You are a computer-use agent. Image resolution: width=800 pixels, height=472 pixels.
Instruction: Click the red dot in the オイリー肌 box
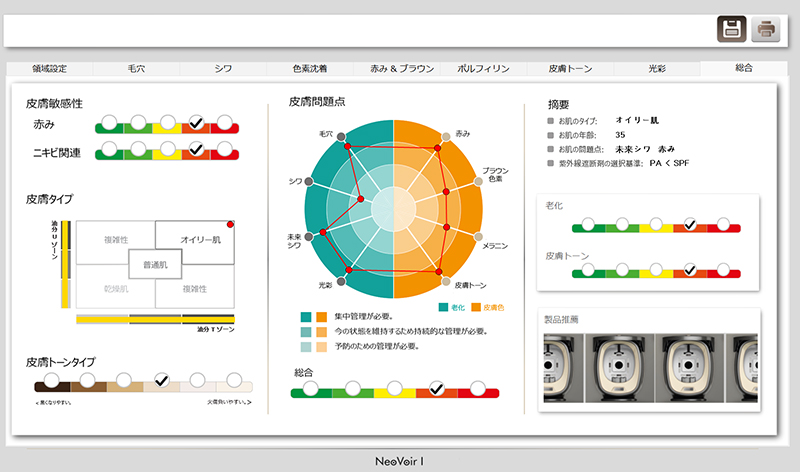[230, 225]
